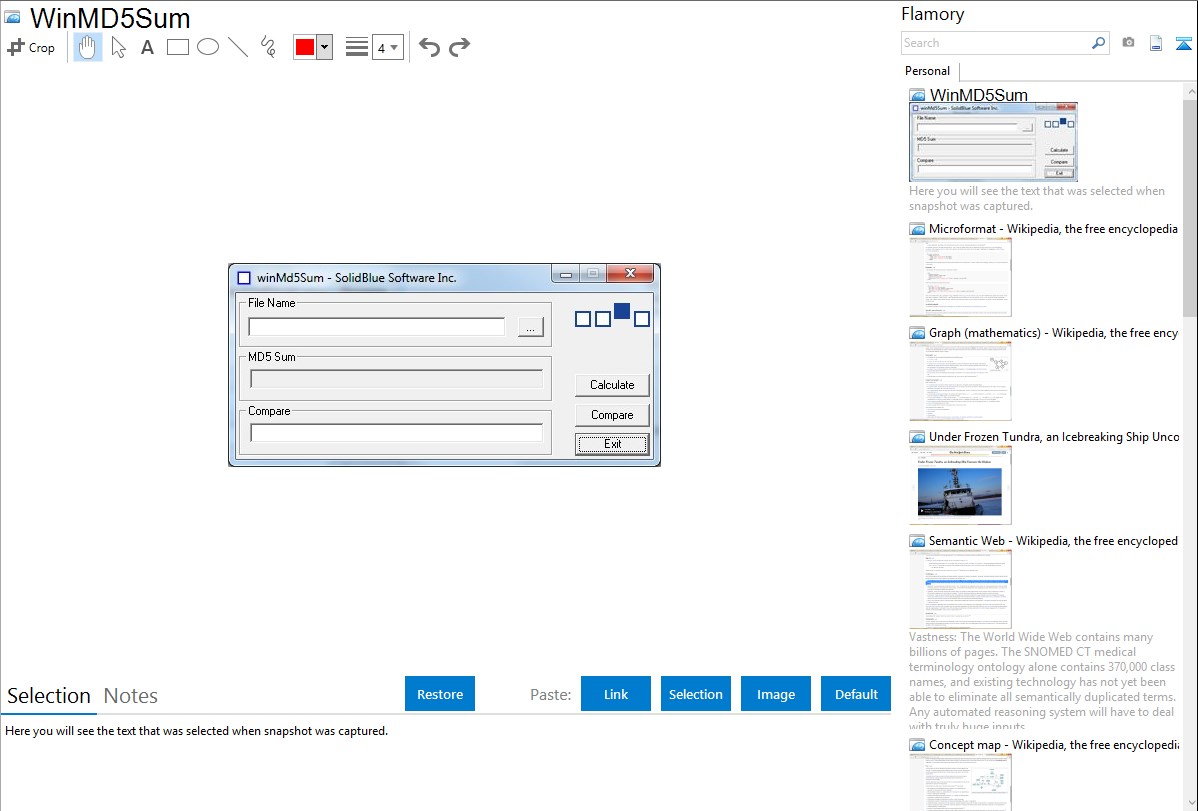This screenshot has height=811, width=1198.
Task: Open the Semantic Web snapshot thumbnail
Action: click(x=960, y=589)
